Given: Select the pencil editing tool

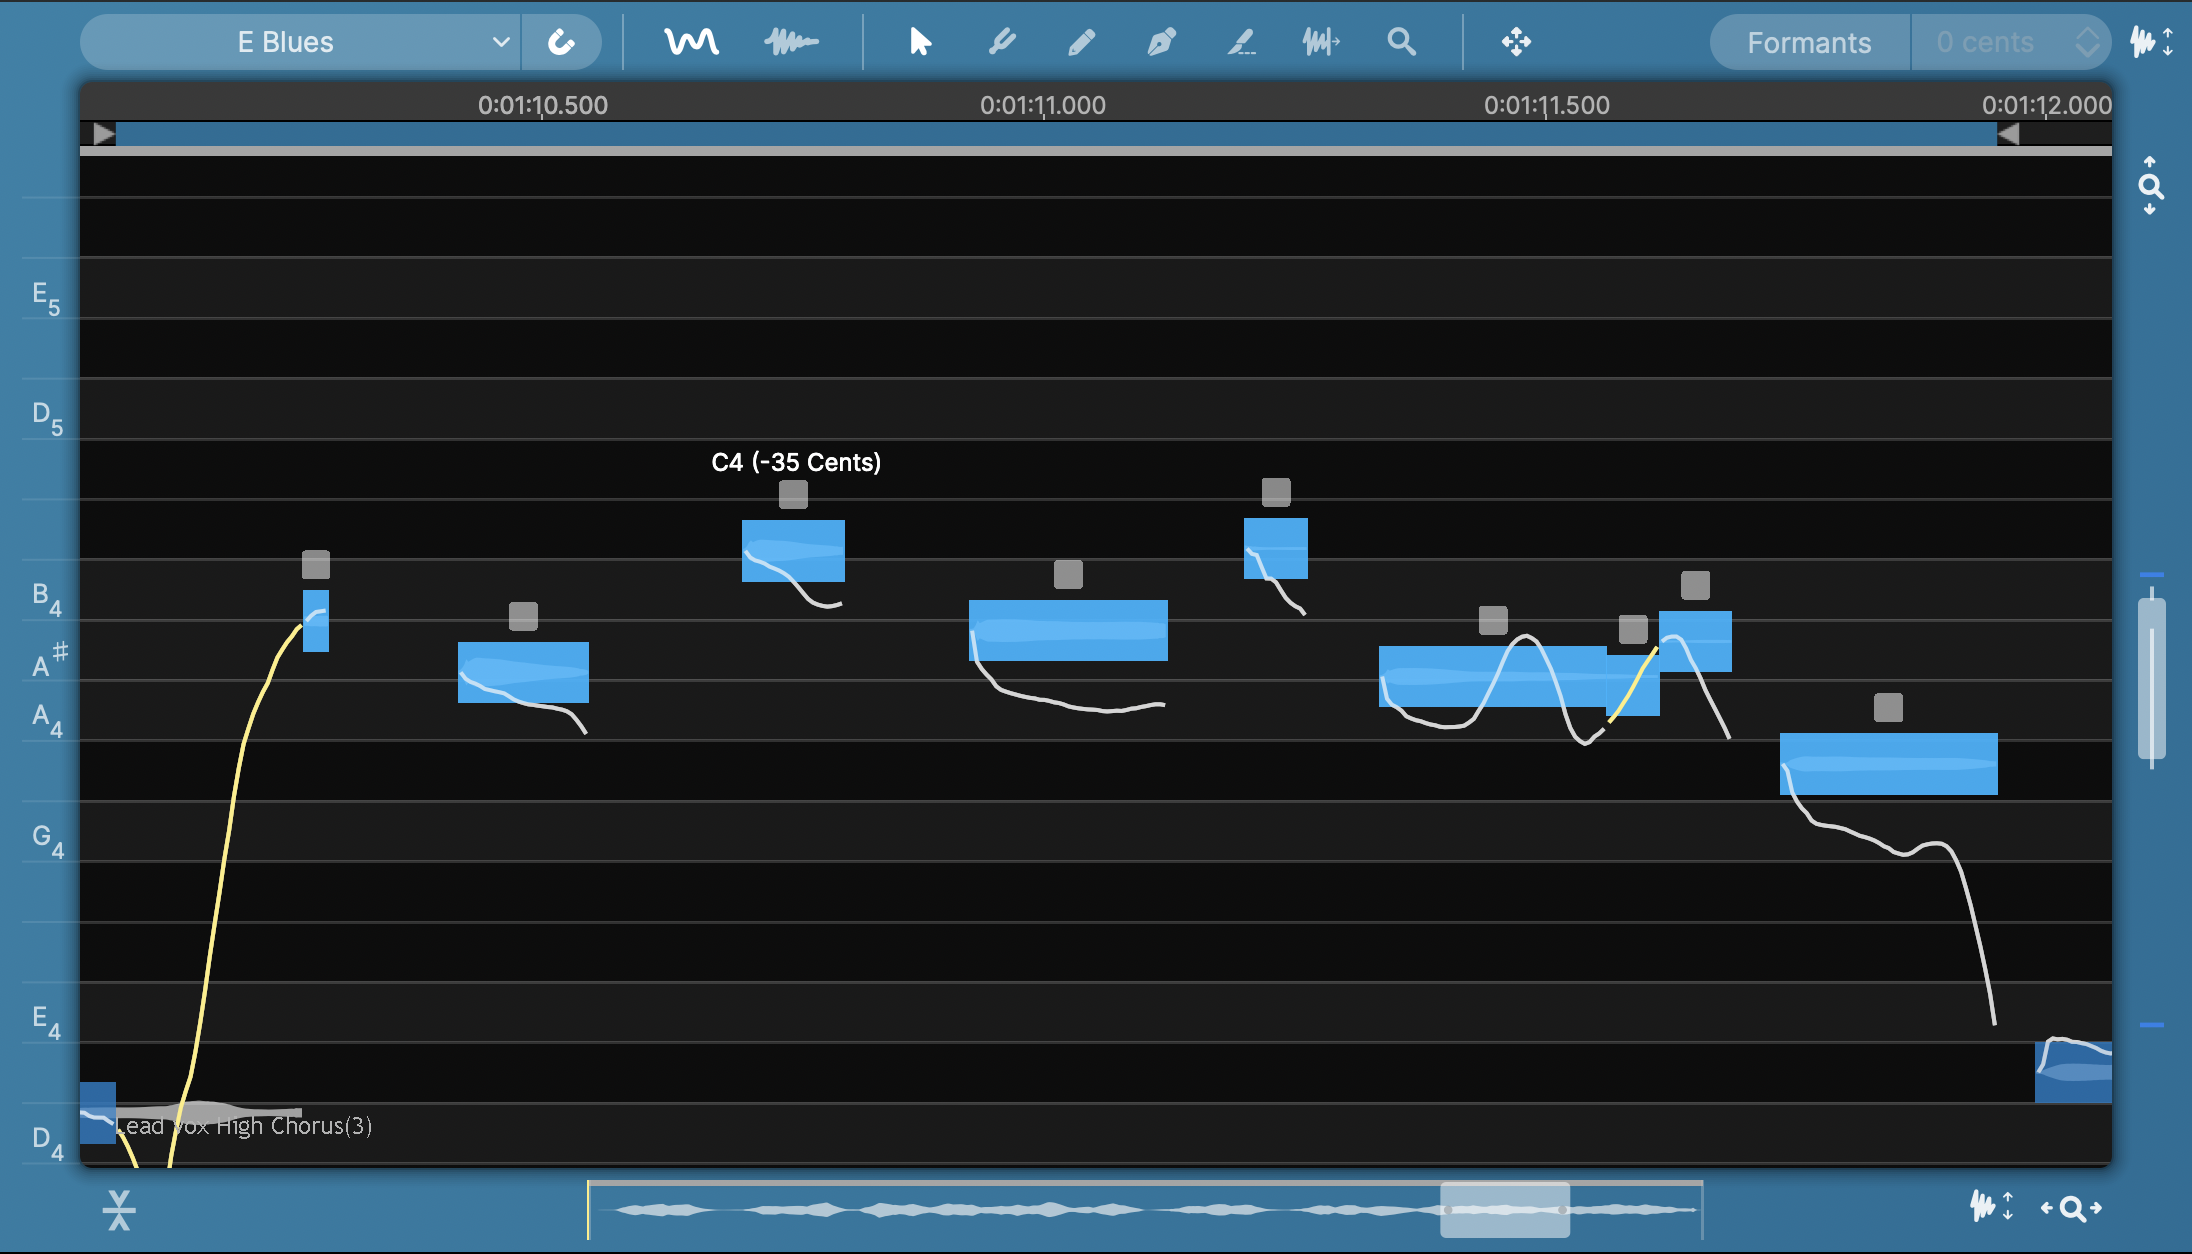Looking at the screenshot, I should (x=1080, y=42).
